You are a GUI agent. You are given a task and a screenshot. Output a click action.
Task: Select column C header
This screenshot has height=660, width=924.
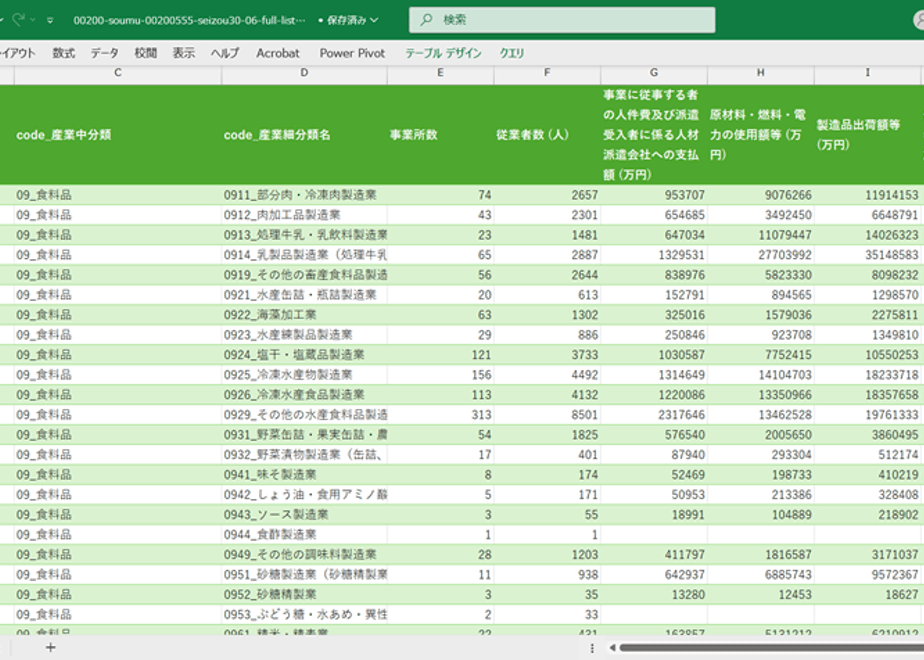118,73
